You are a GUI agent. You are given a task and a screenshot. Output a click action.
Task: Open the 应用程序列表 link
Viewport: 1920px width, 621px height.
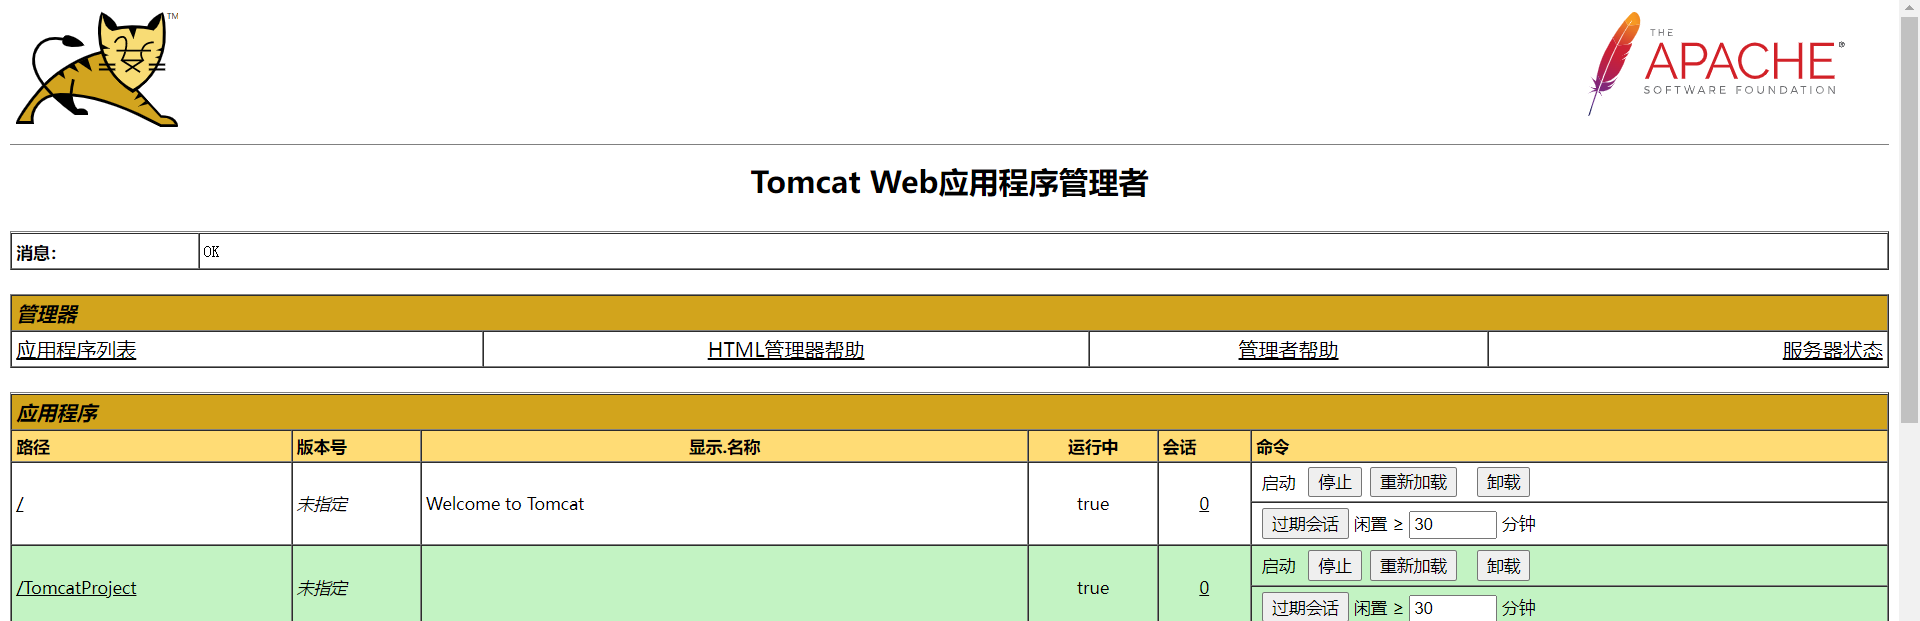[76, 350]
